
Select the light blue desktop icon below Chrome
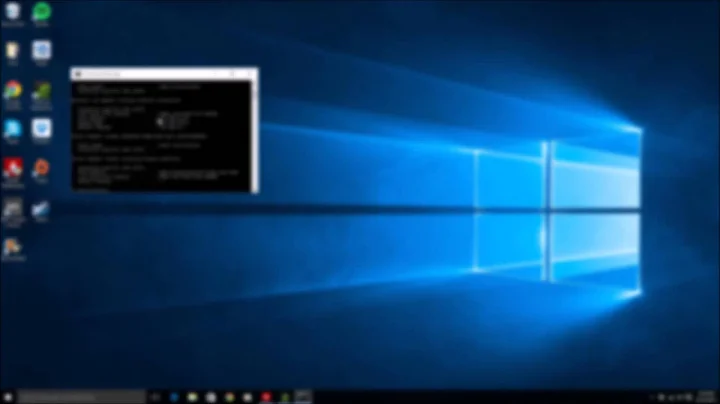point(12,129)
